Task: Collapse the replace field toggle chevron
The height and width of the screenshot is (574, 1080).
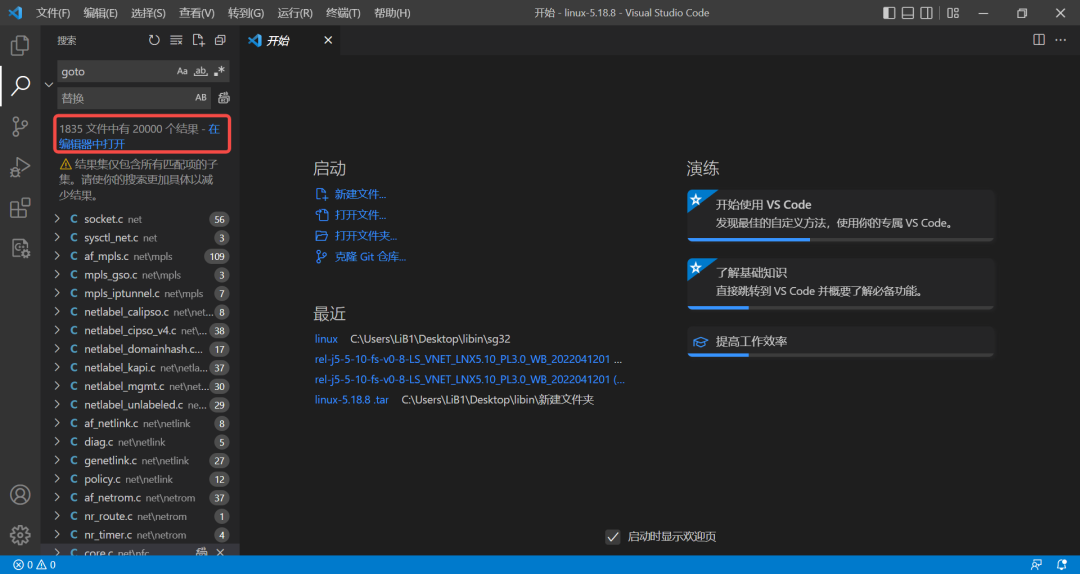Action: coord(49,84)
